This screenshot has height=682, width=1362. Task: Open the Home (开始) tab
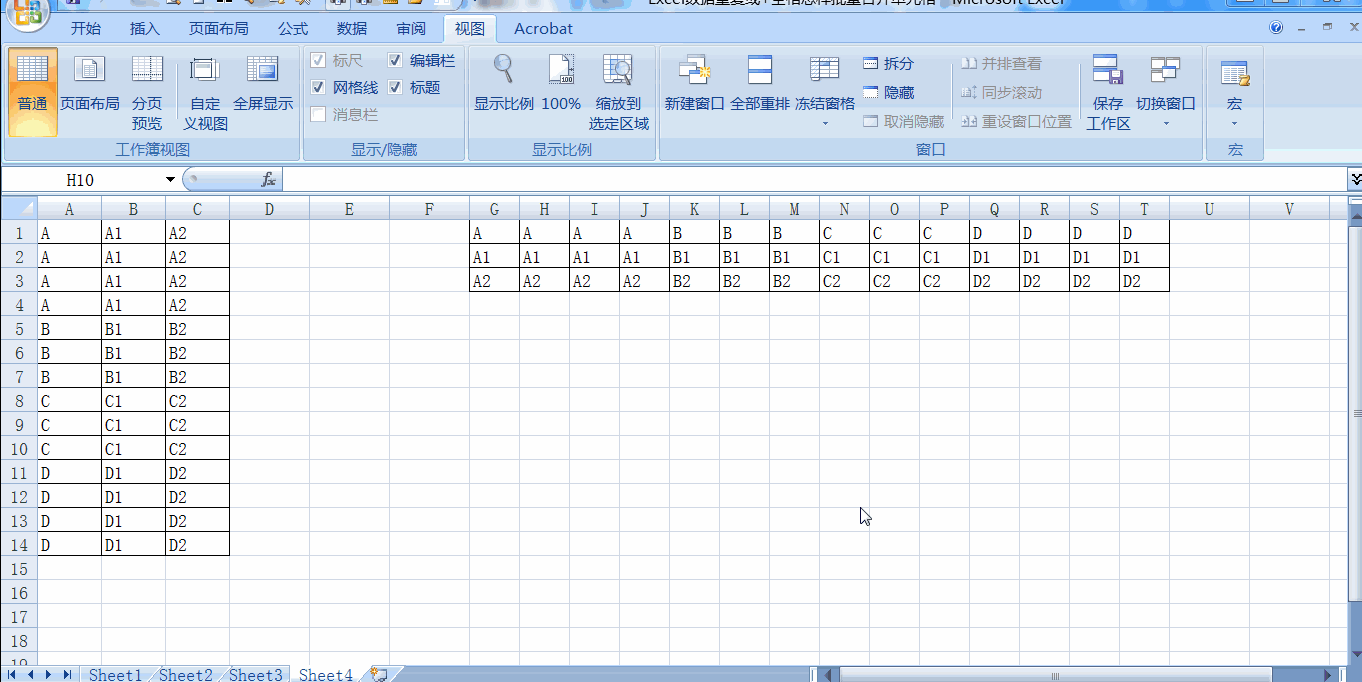click(86, 28)
